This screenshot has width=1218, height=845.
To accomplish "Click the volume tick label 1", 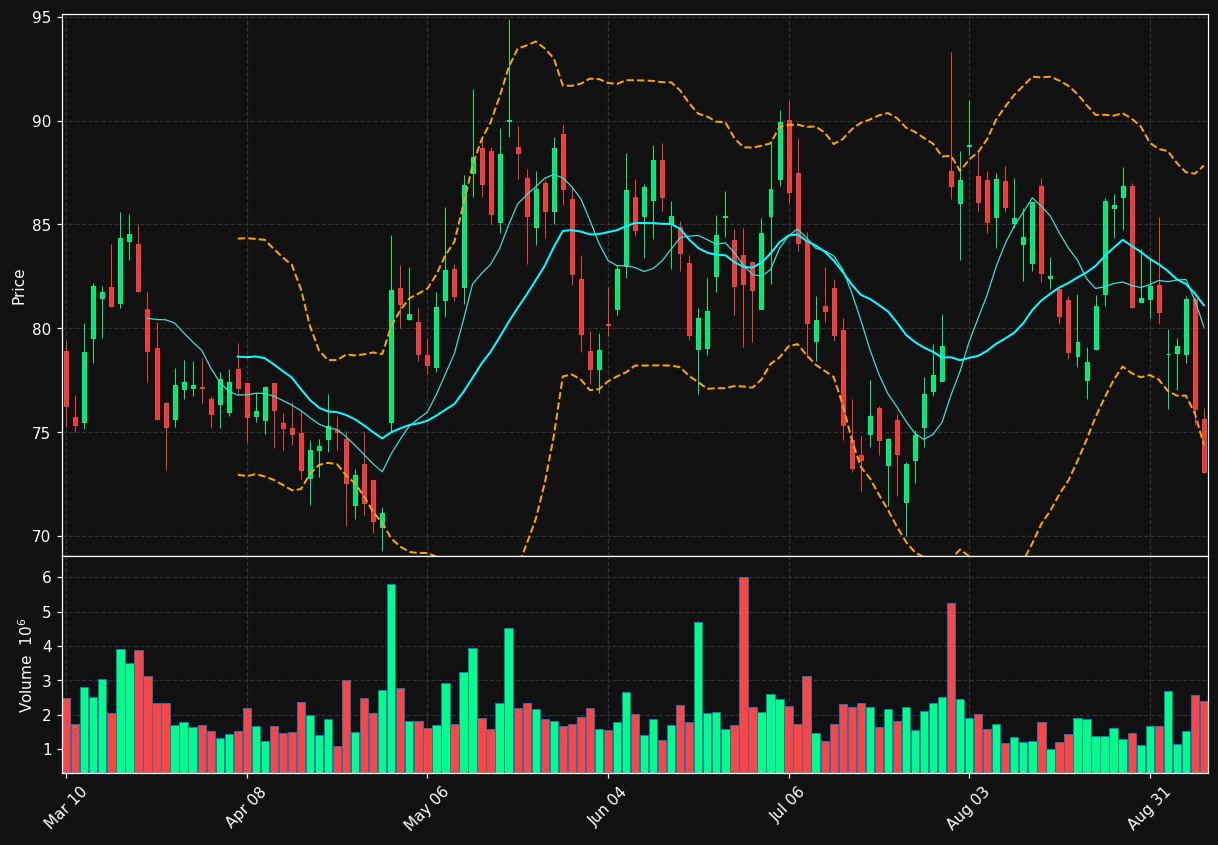I will (48, 750).
